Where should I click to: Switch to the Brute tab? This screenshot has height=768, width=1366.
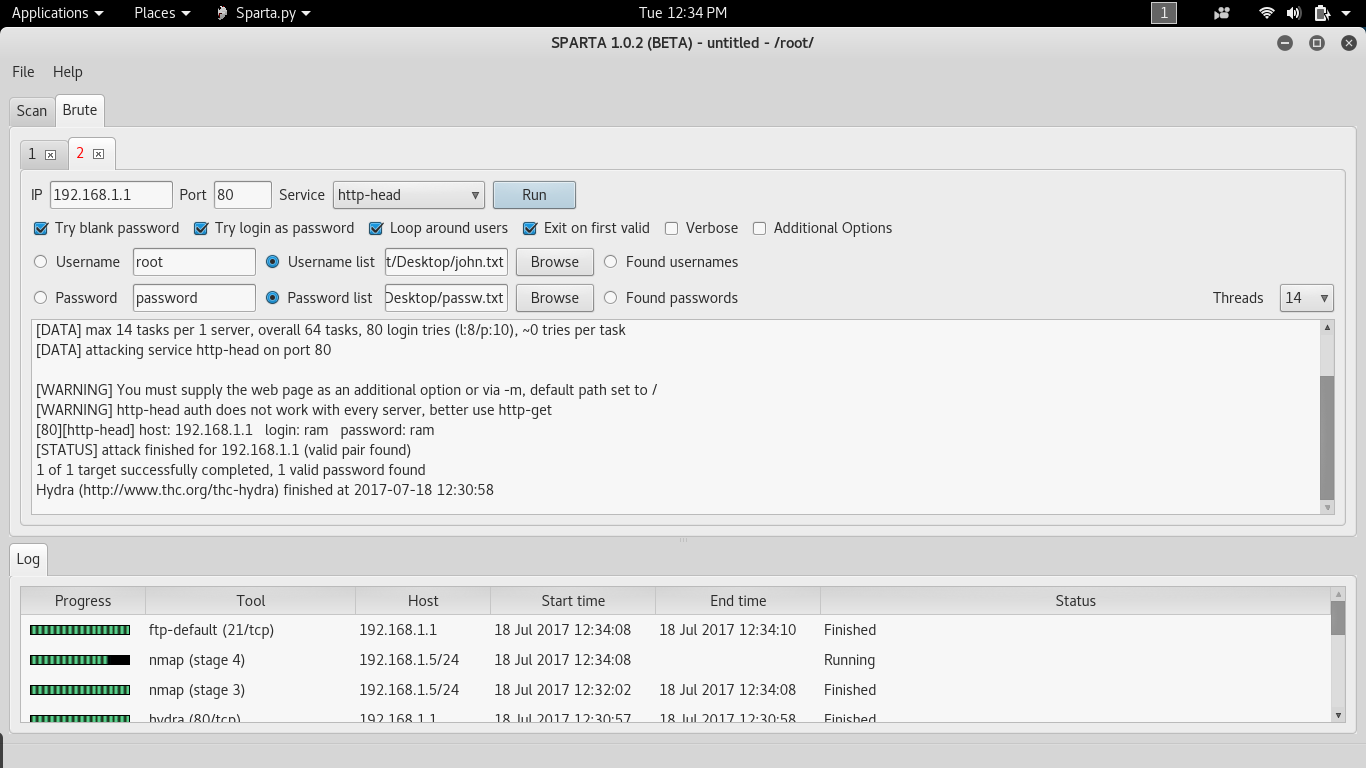(x=79, y=110)
